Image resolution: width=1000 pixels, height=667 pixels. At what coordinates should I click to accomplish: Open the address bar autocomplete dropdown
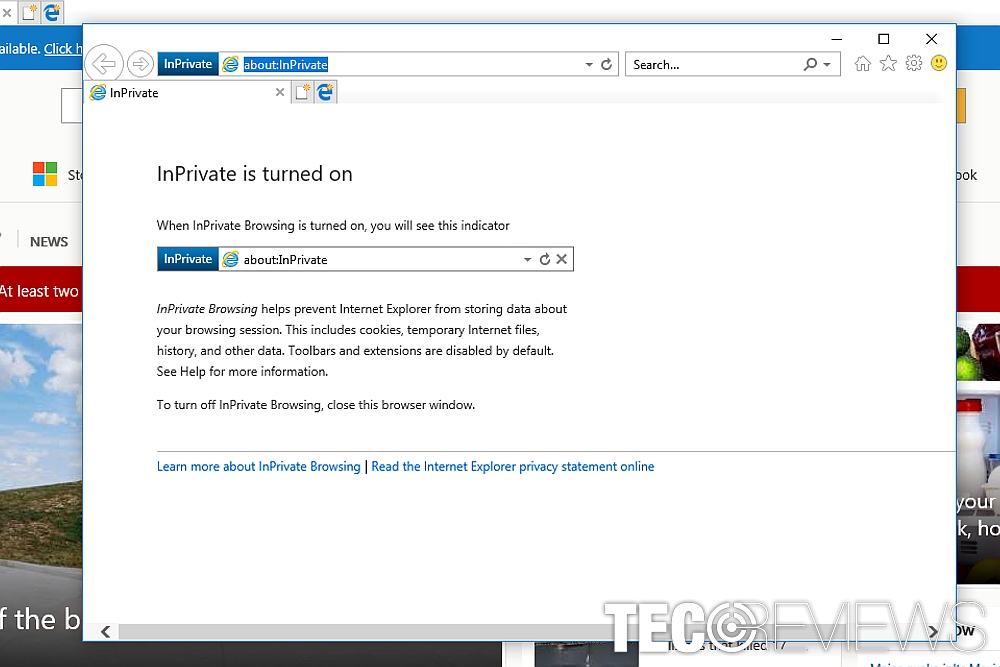(x=589, y=64)
